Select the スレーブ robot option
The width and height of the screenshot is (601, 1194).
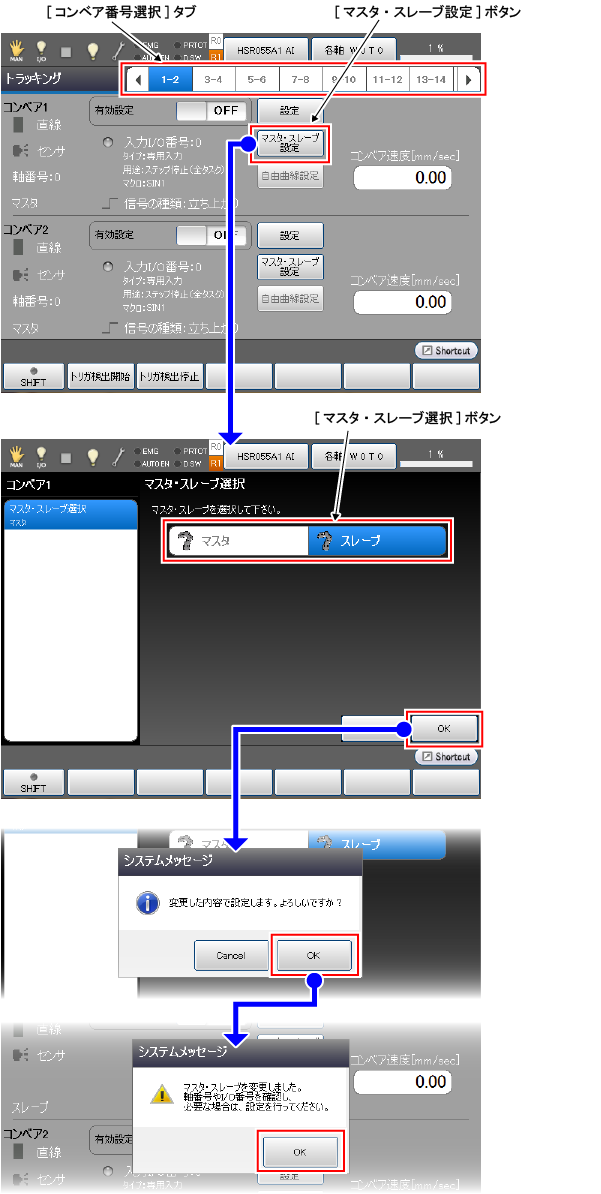pos(376,541)
